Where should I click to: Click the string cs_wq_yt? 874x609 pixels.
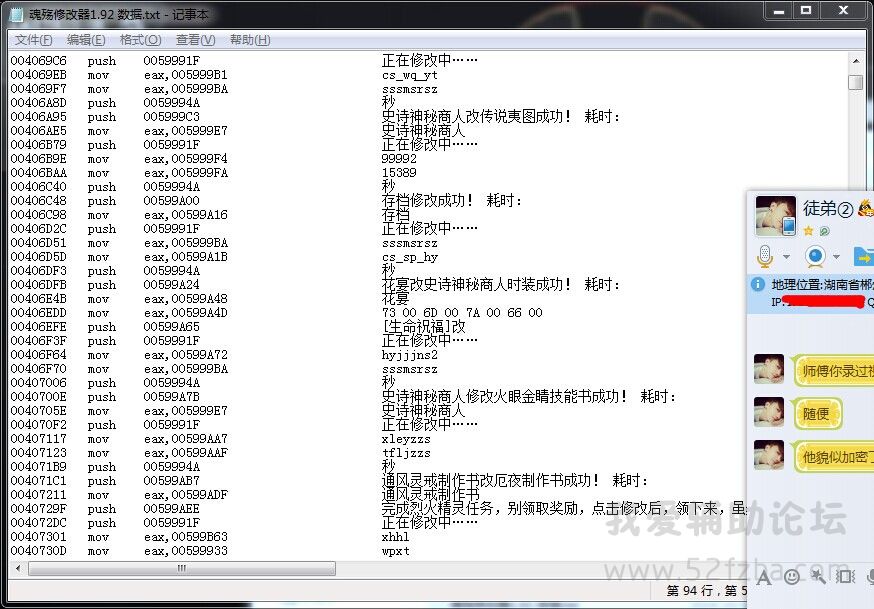point(410,75)
